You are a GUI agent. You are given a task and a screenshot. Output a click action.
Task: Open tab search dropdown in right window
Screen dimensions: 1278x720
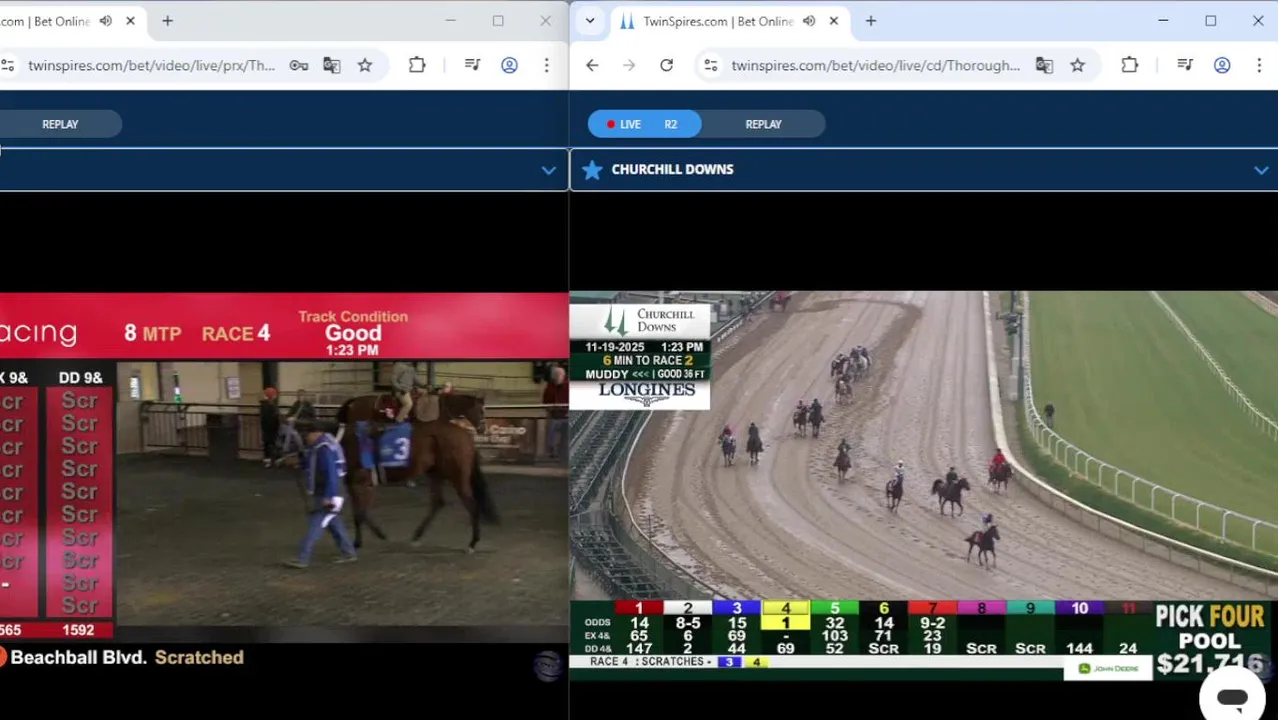[x=590, y=21]
